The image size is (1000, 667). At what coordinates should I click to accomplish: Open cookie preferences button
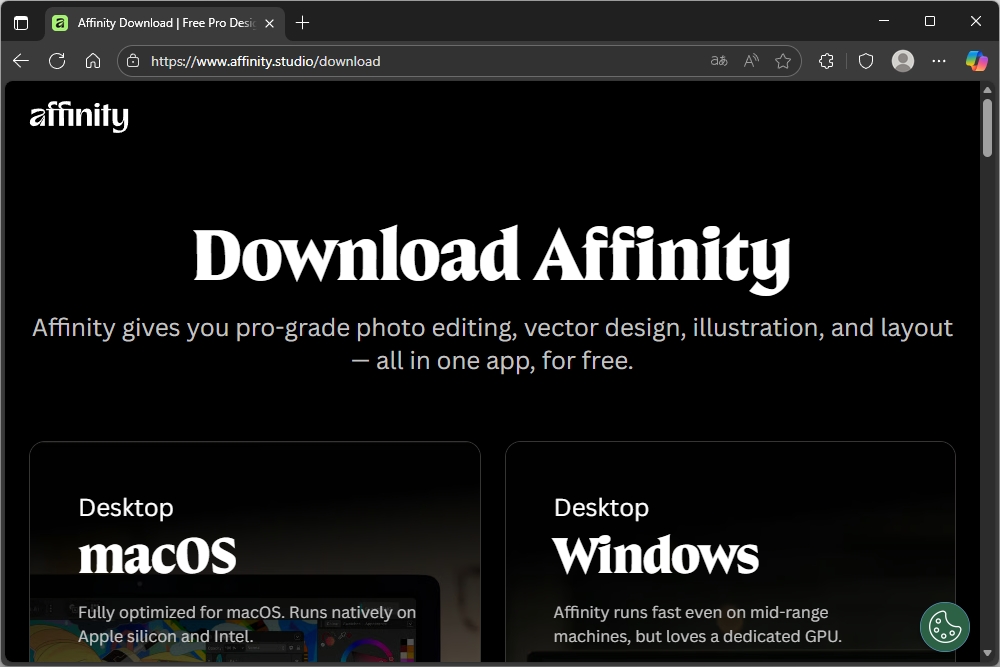(x=945, y=627)
